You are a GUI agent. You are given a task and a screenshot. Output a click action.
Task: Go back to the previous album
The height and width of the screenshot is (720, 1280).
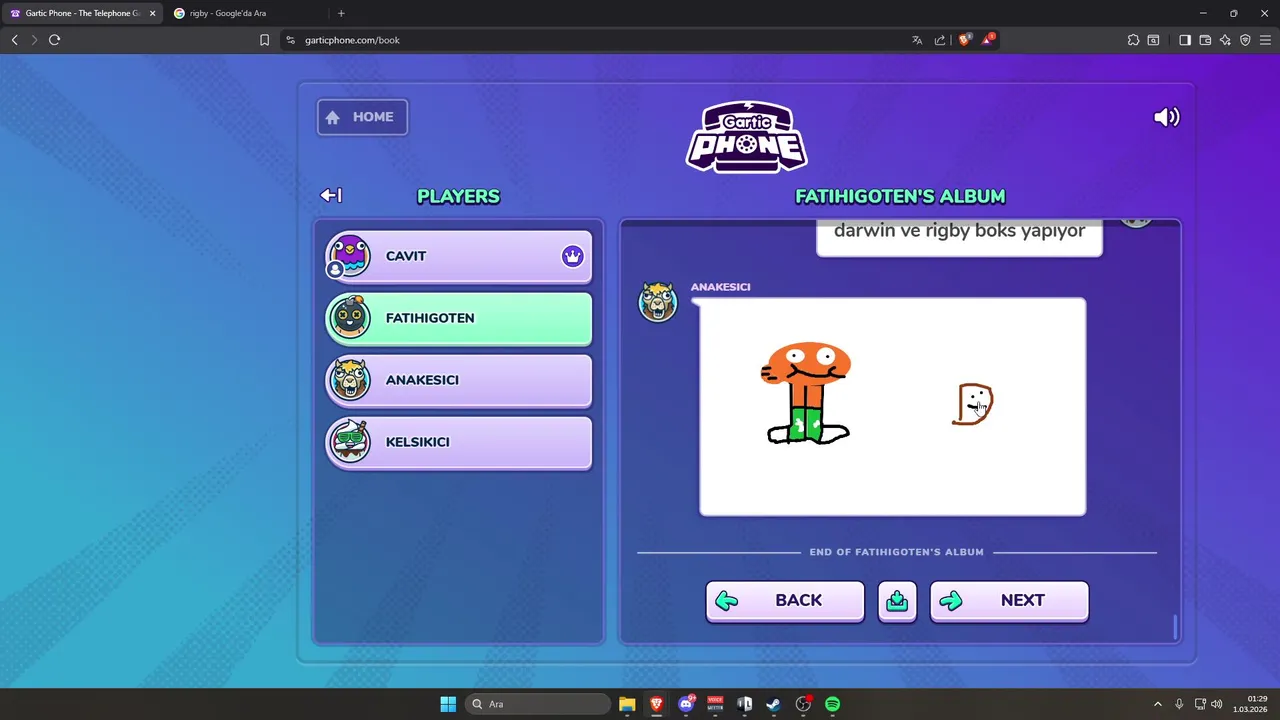click(785, 601)
